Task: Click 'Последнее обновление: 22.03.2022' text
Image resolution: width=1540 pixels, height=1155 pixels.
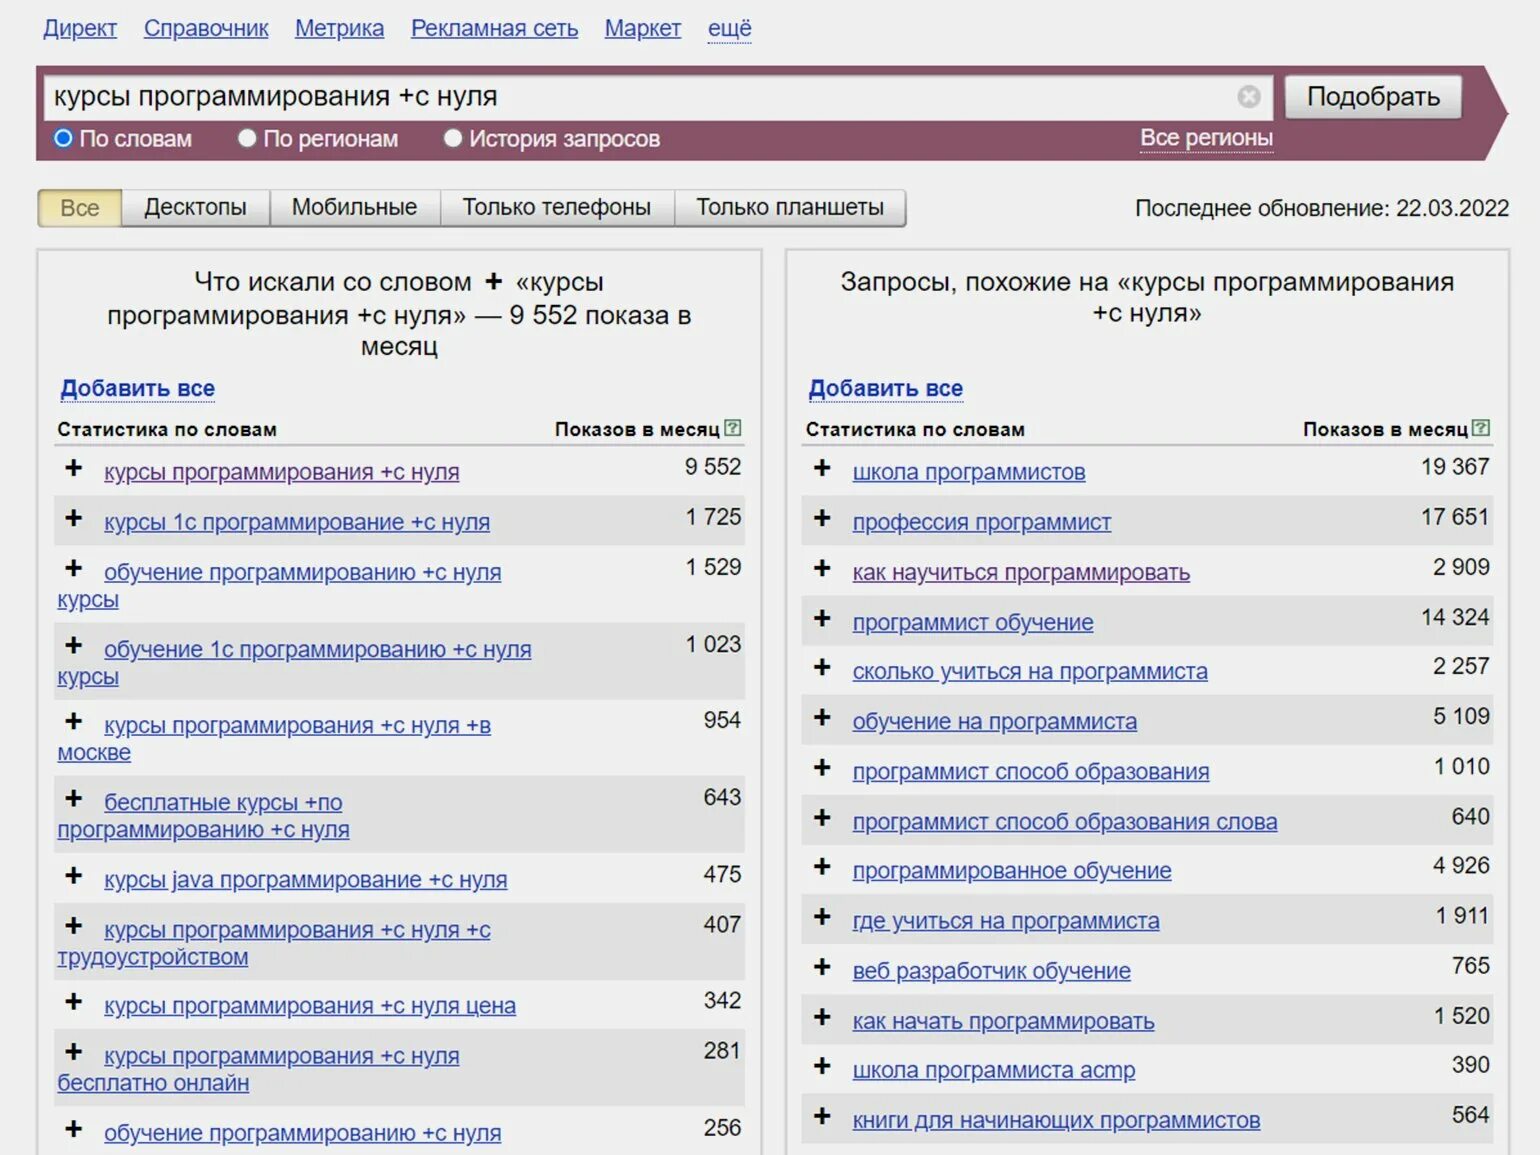Action: [1321, 208]
